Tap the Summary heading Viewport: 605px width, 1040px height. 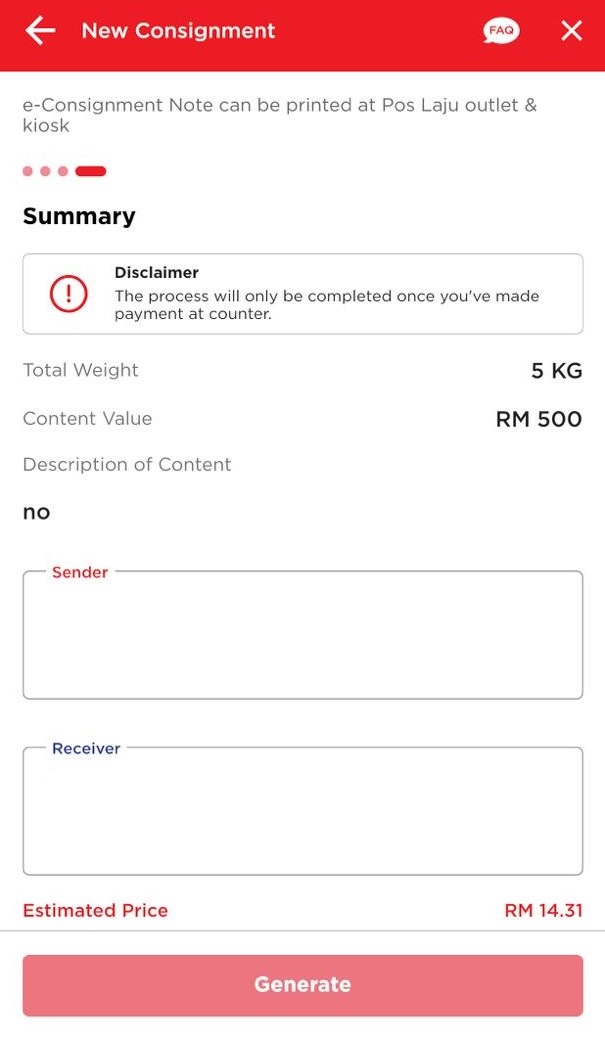pos(79,216)
